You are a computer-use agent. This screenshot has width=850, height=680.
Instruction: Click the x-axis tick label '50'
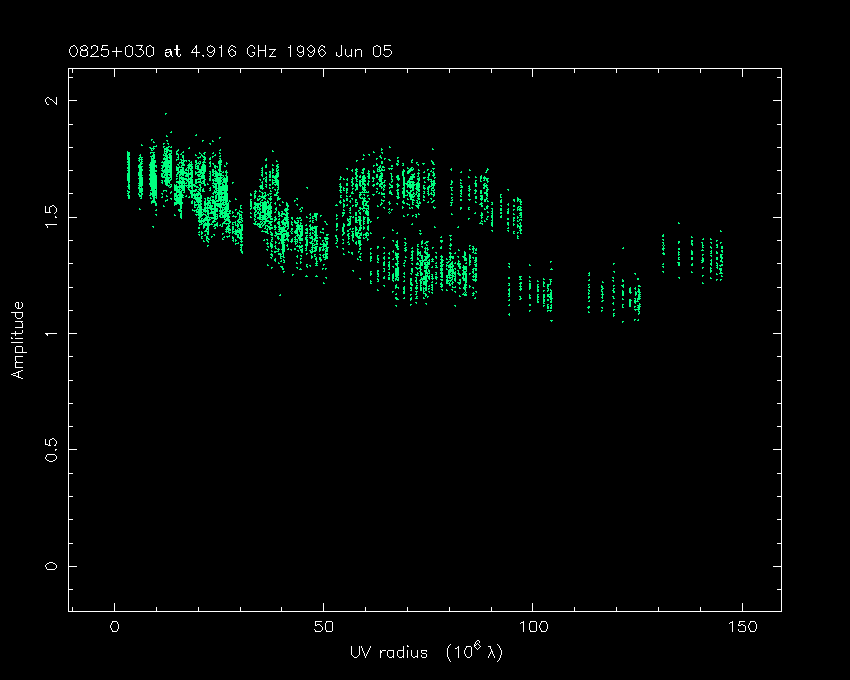(x=323, y=628)
